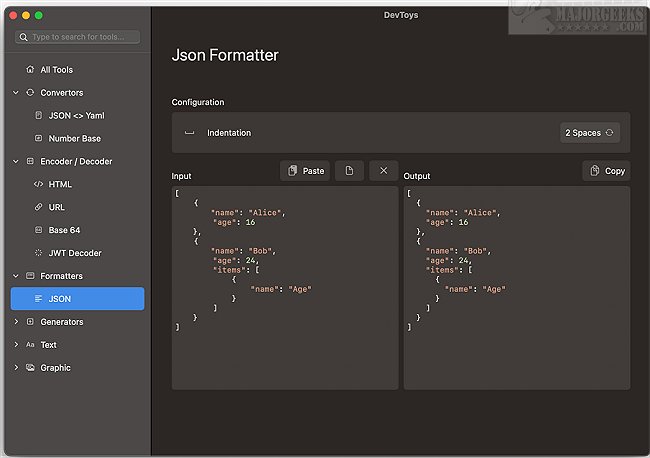Image resolution: width=650 pixels, height=458 pixels.
Task: Clear input with the X button
Action: click(383, 171)
